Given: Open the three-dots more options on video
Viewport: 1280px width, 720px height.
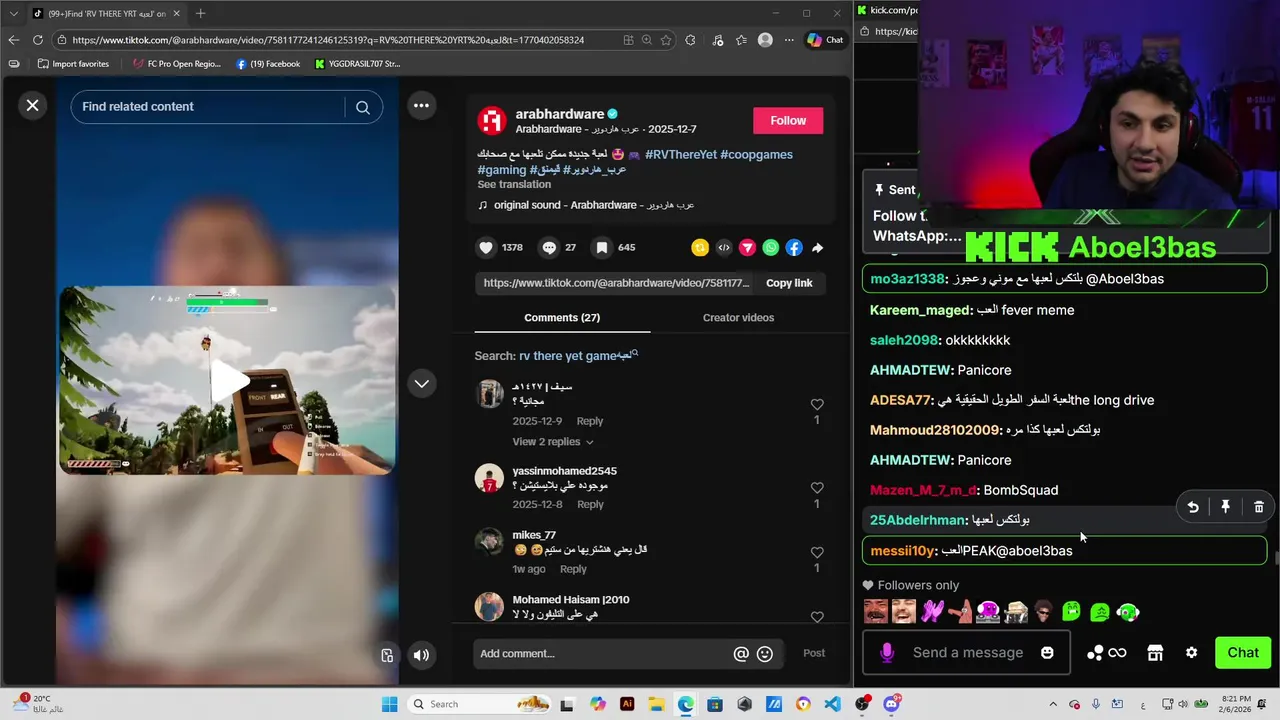Looking at the screenshot, I should point(421,106).
